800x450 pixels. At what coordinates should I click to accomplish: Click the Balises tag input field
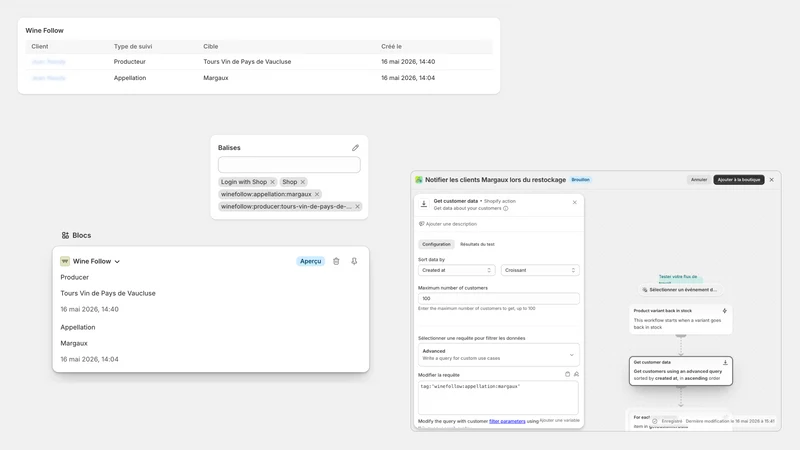point(289,165)
